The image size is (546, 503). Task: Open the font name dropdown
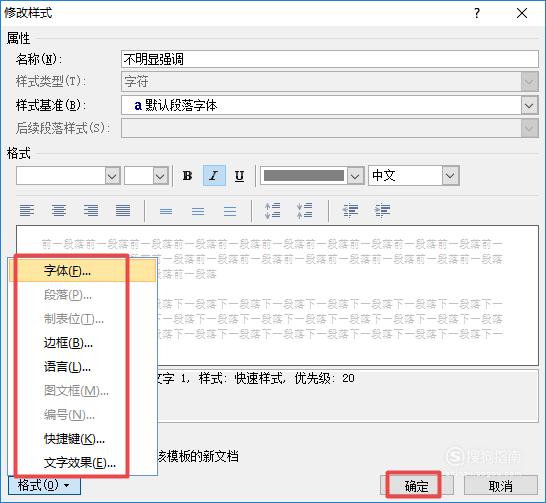pos(112,176)
